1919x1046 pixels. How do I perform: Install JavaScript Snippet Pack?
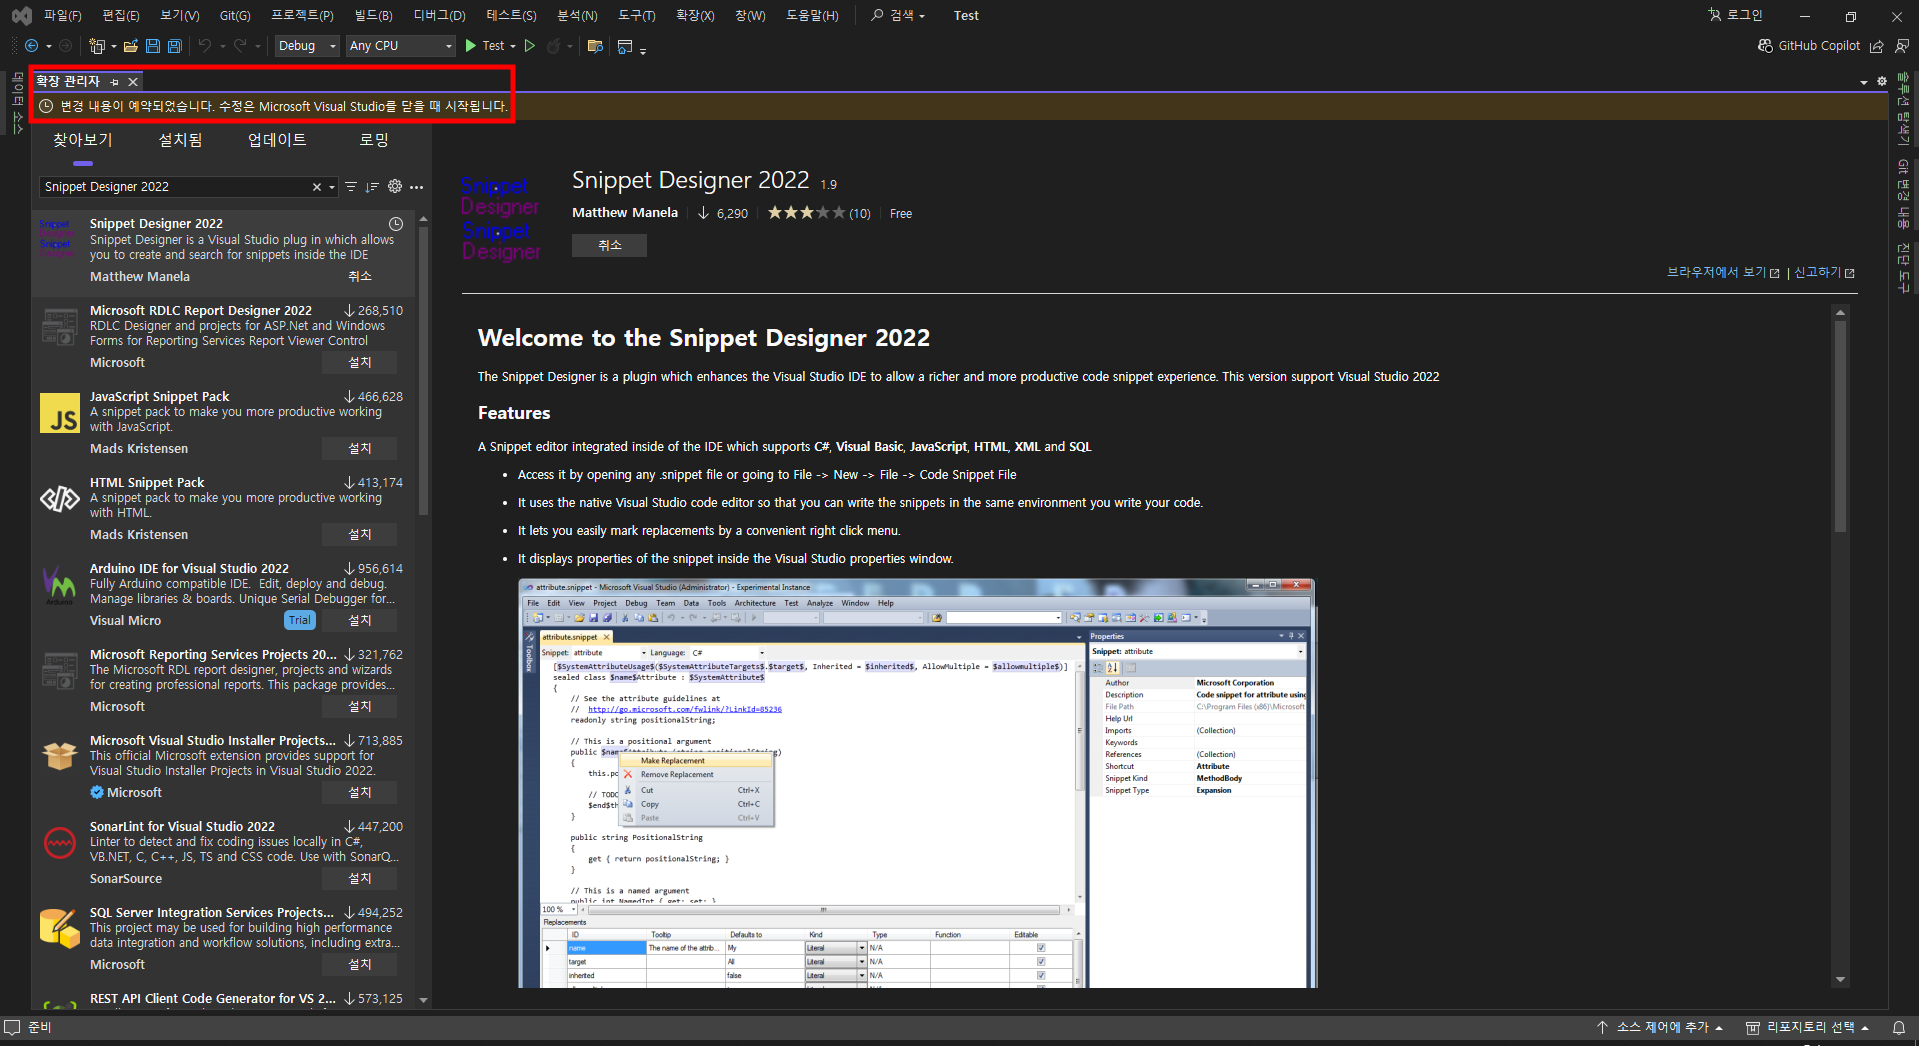[x=360, y=449]
